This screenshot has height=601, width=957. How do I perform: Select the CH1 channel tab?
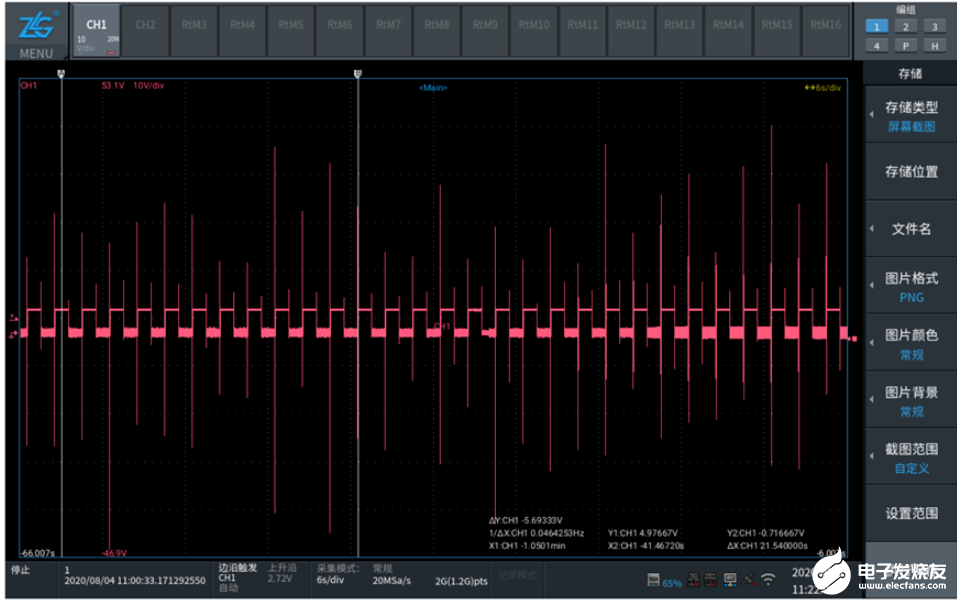96,32
